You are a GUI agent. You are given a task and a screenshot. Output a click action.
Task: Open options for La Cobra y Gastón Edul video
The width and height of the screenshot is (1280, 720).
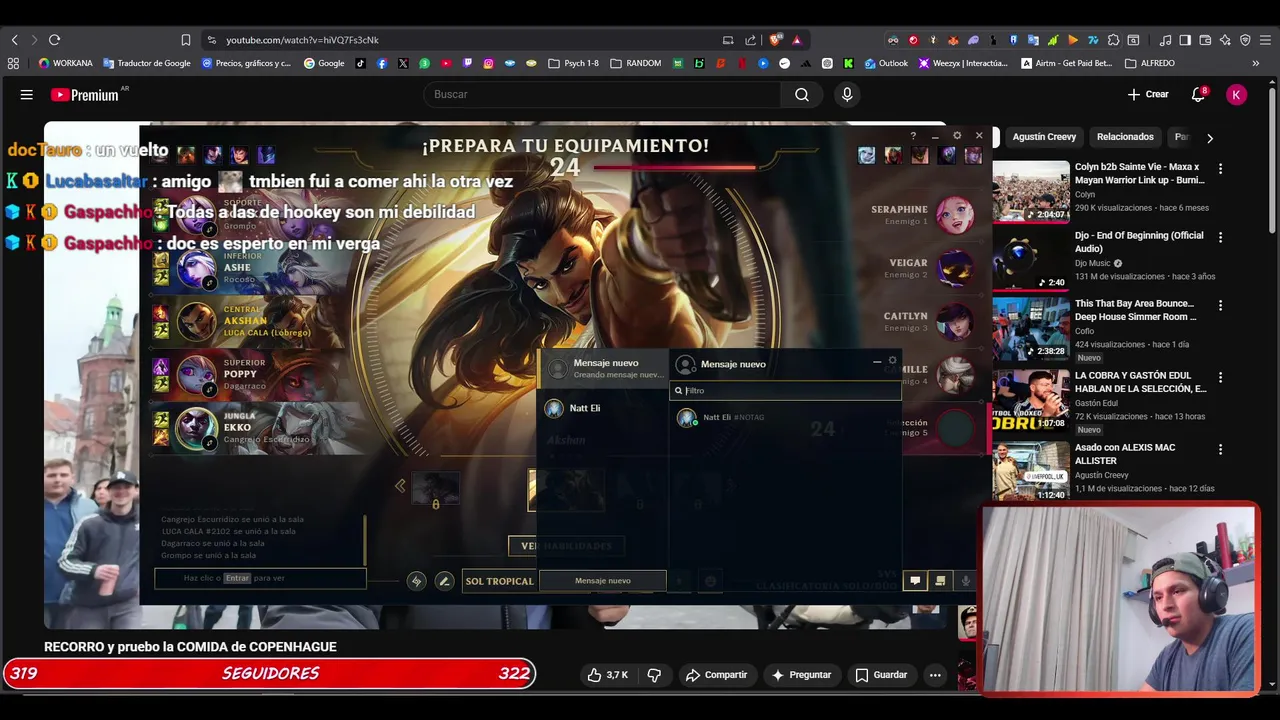pos(1220,378)
